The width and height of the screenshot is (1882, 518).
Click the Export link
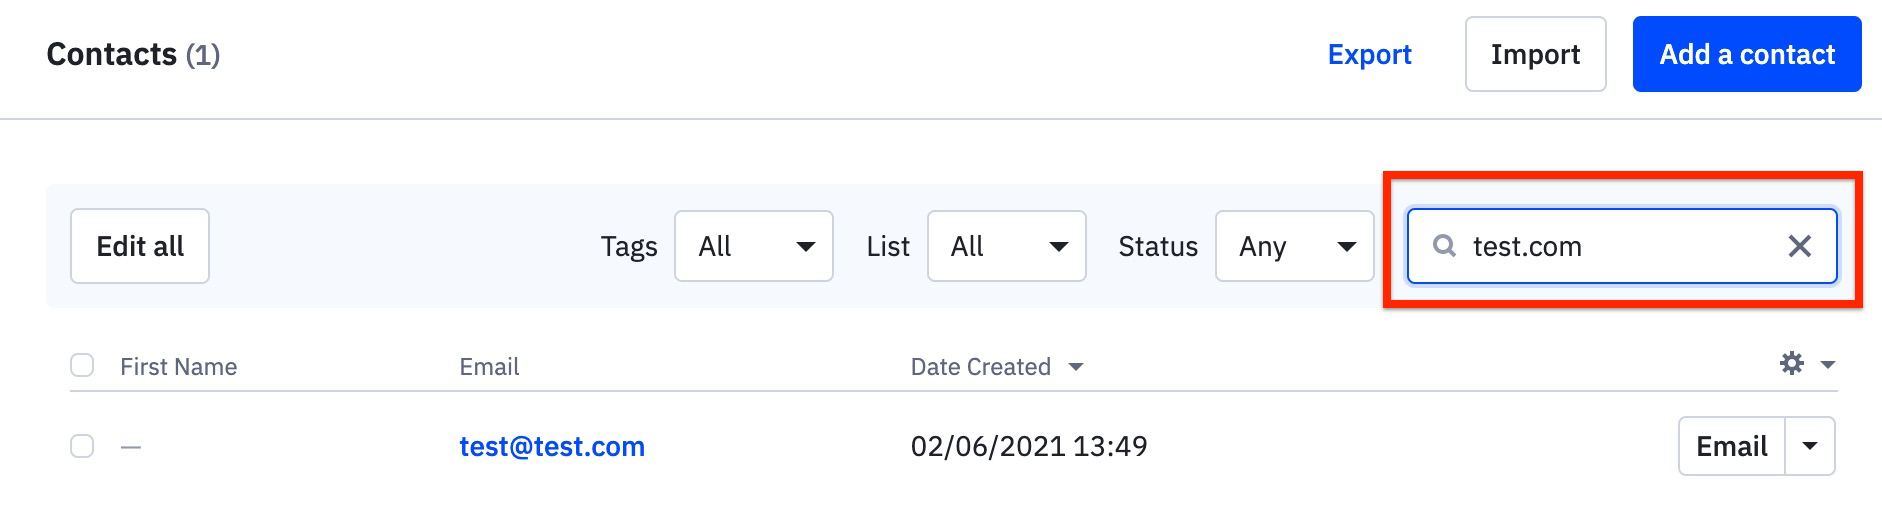(x=1369, y=54)
